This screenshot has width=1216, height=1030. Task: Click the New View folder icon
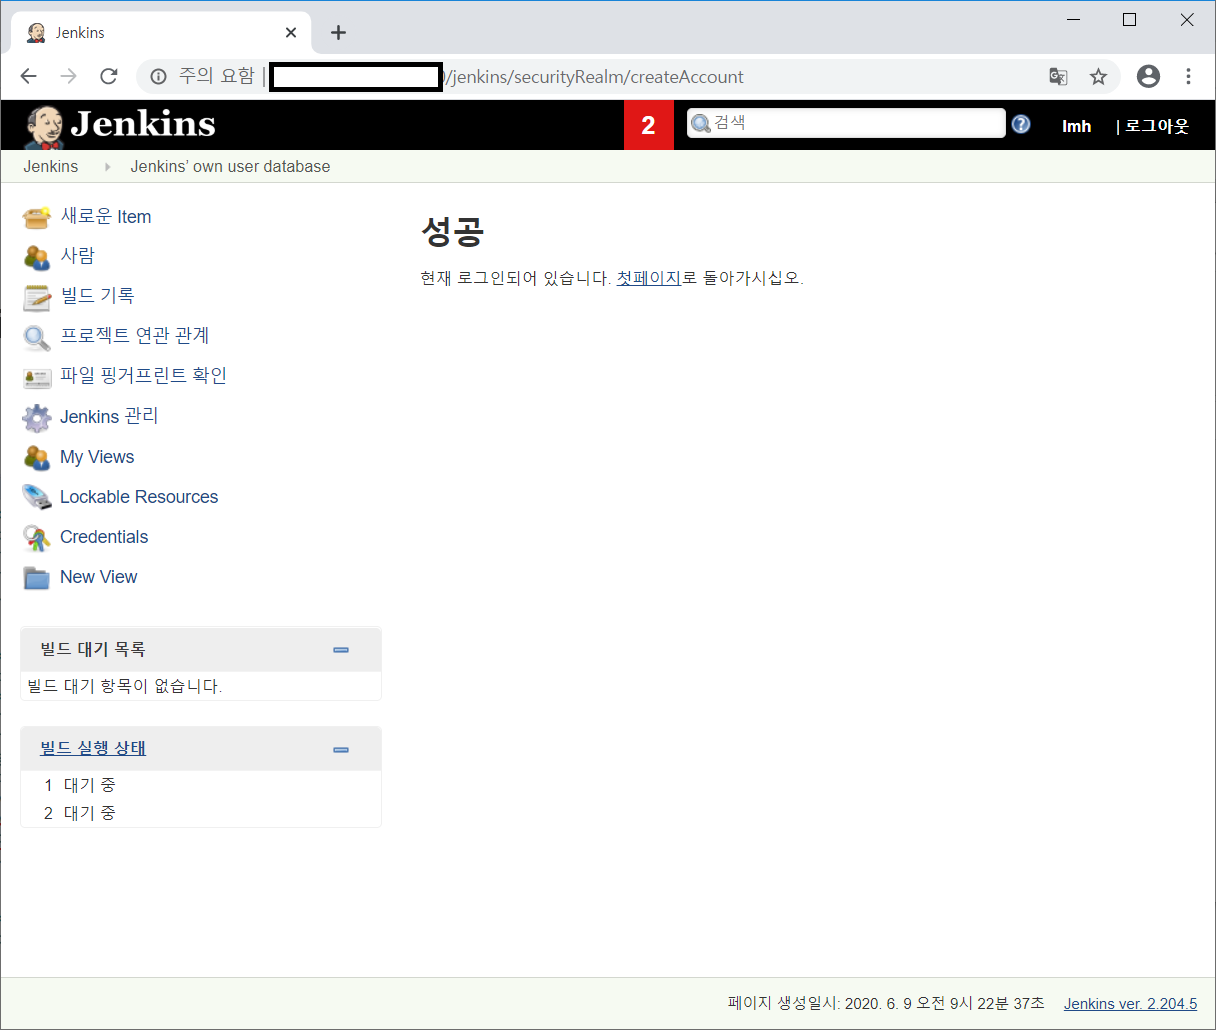(x=37, y=578)
